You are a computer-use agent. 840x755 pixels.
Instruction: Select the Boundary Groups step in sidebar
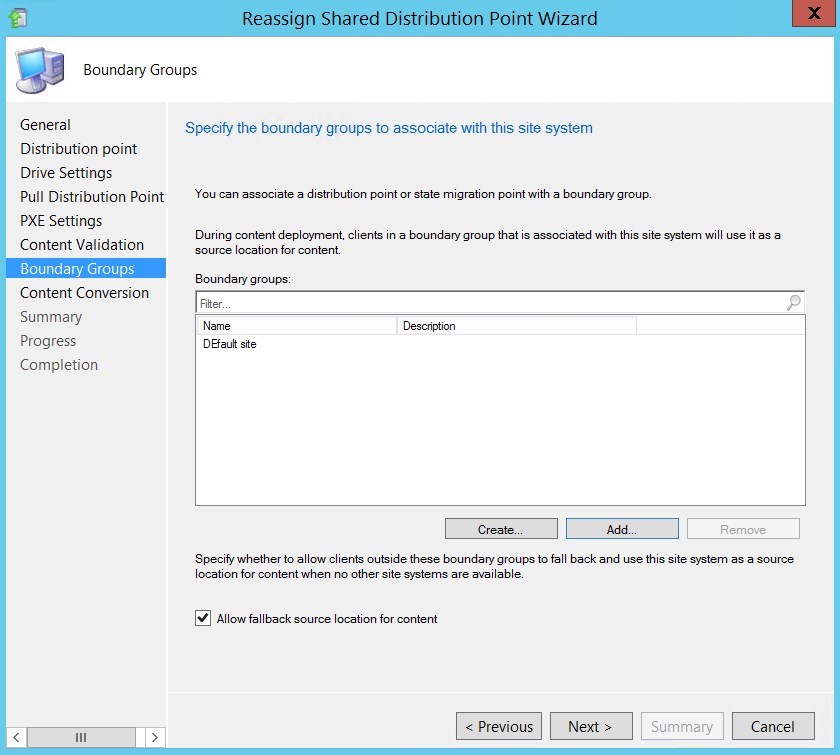(x=75, y=268)
